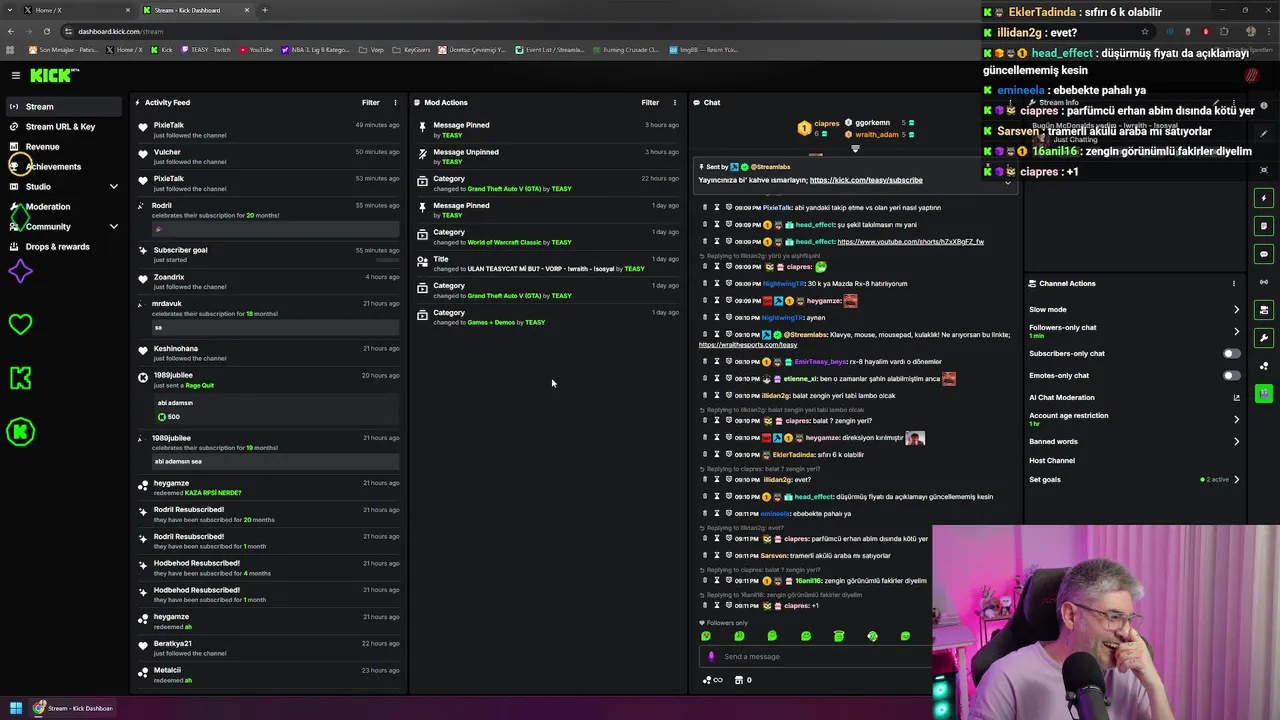Open the kick.com/teasy/subscribe link
1280x720 pixels.
[x=866, y=180]
